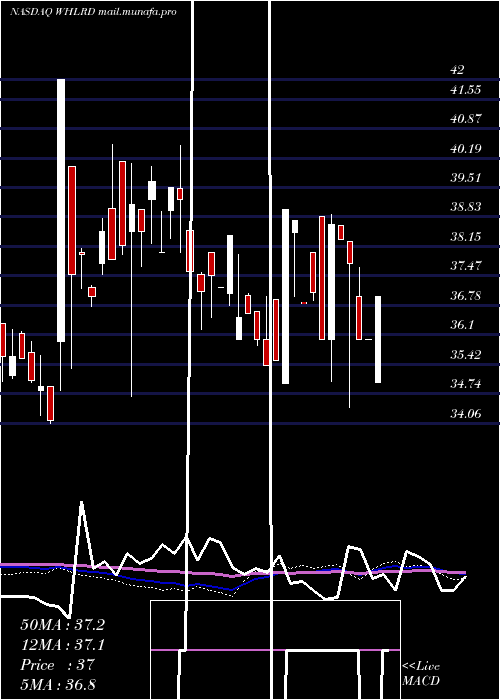Viewport: 500px width, 700px height.
Task: Click the '5MA : 36.8' readout
Action: 58,684
